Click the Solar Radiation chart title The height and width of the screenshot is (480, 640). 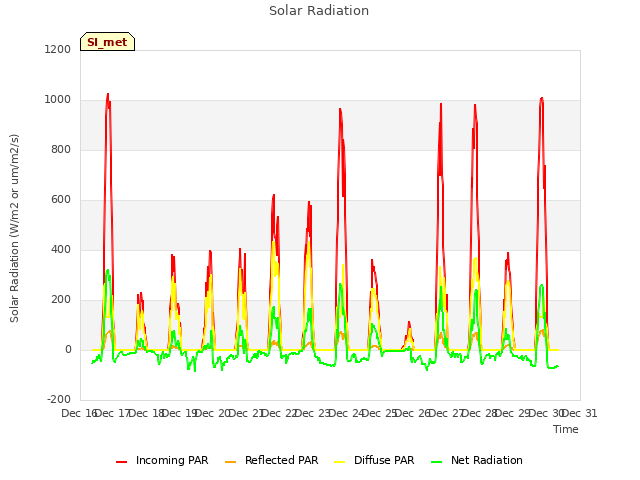point(319,11)
